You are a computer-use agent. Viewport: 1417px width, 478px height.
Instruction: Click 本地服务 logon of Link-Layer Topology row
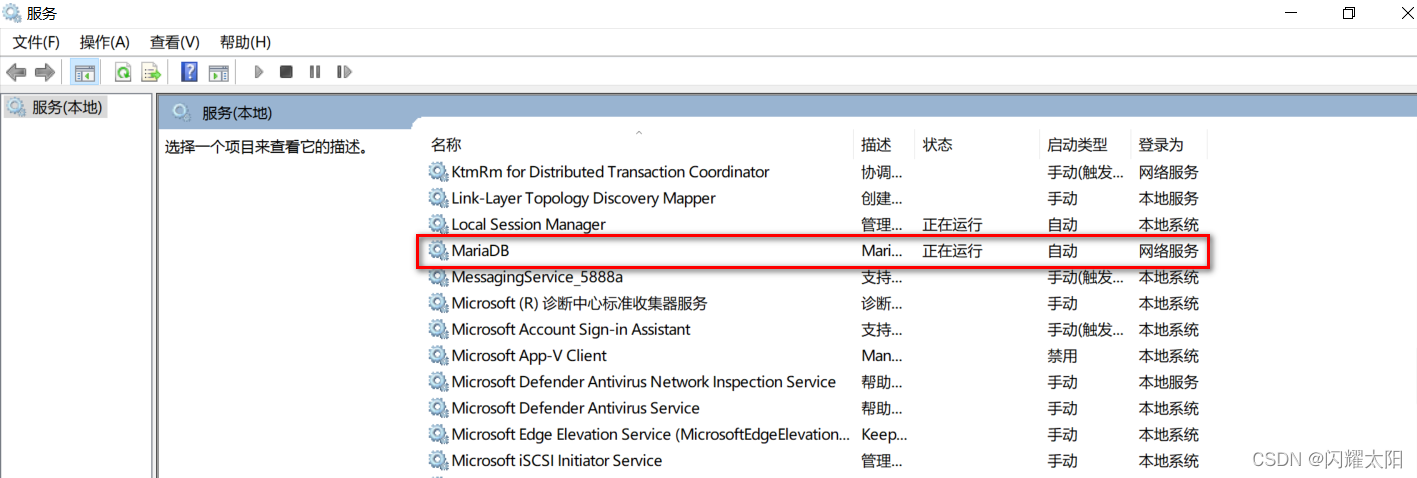pyautogui.click(x=1168, y=198)
